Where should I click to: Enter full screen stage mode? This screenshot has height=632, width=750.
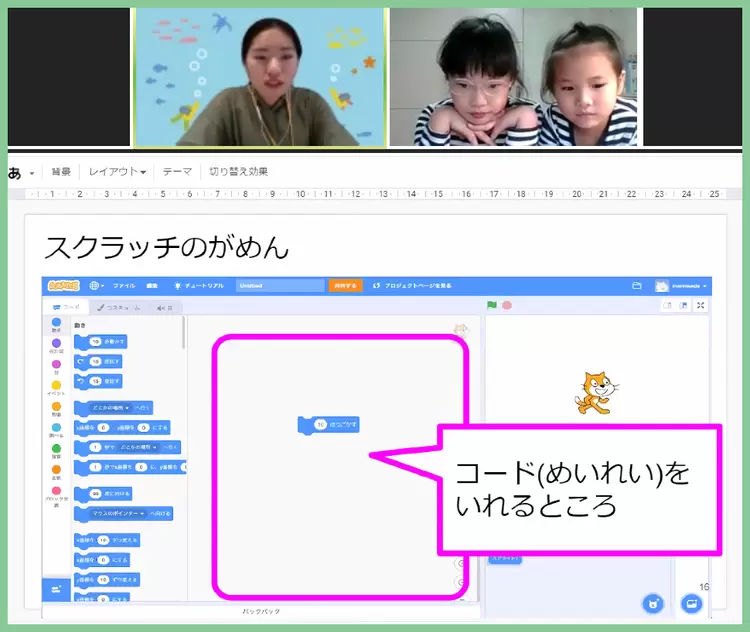(x=701, y=305)
